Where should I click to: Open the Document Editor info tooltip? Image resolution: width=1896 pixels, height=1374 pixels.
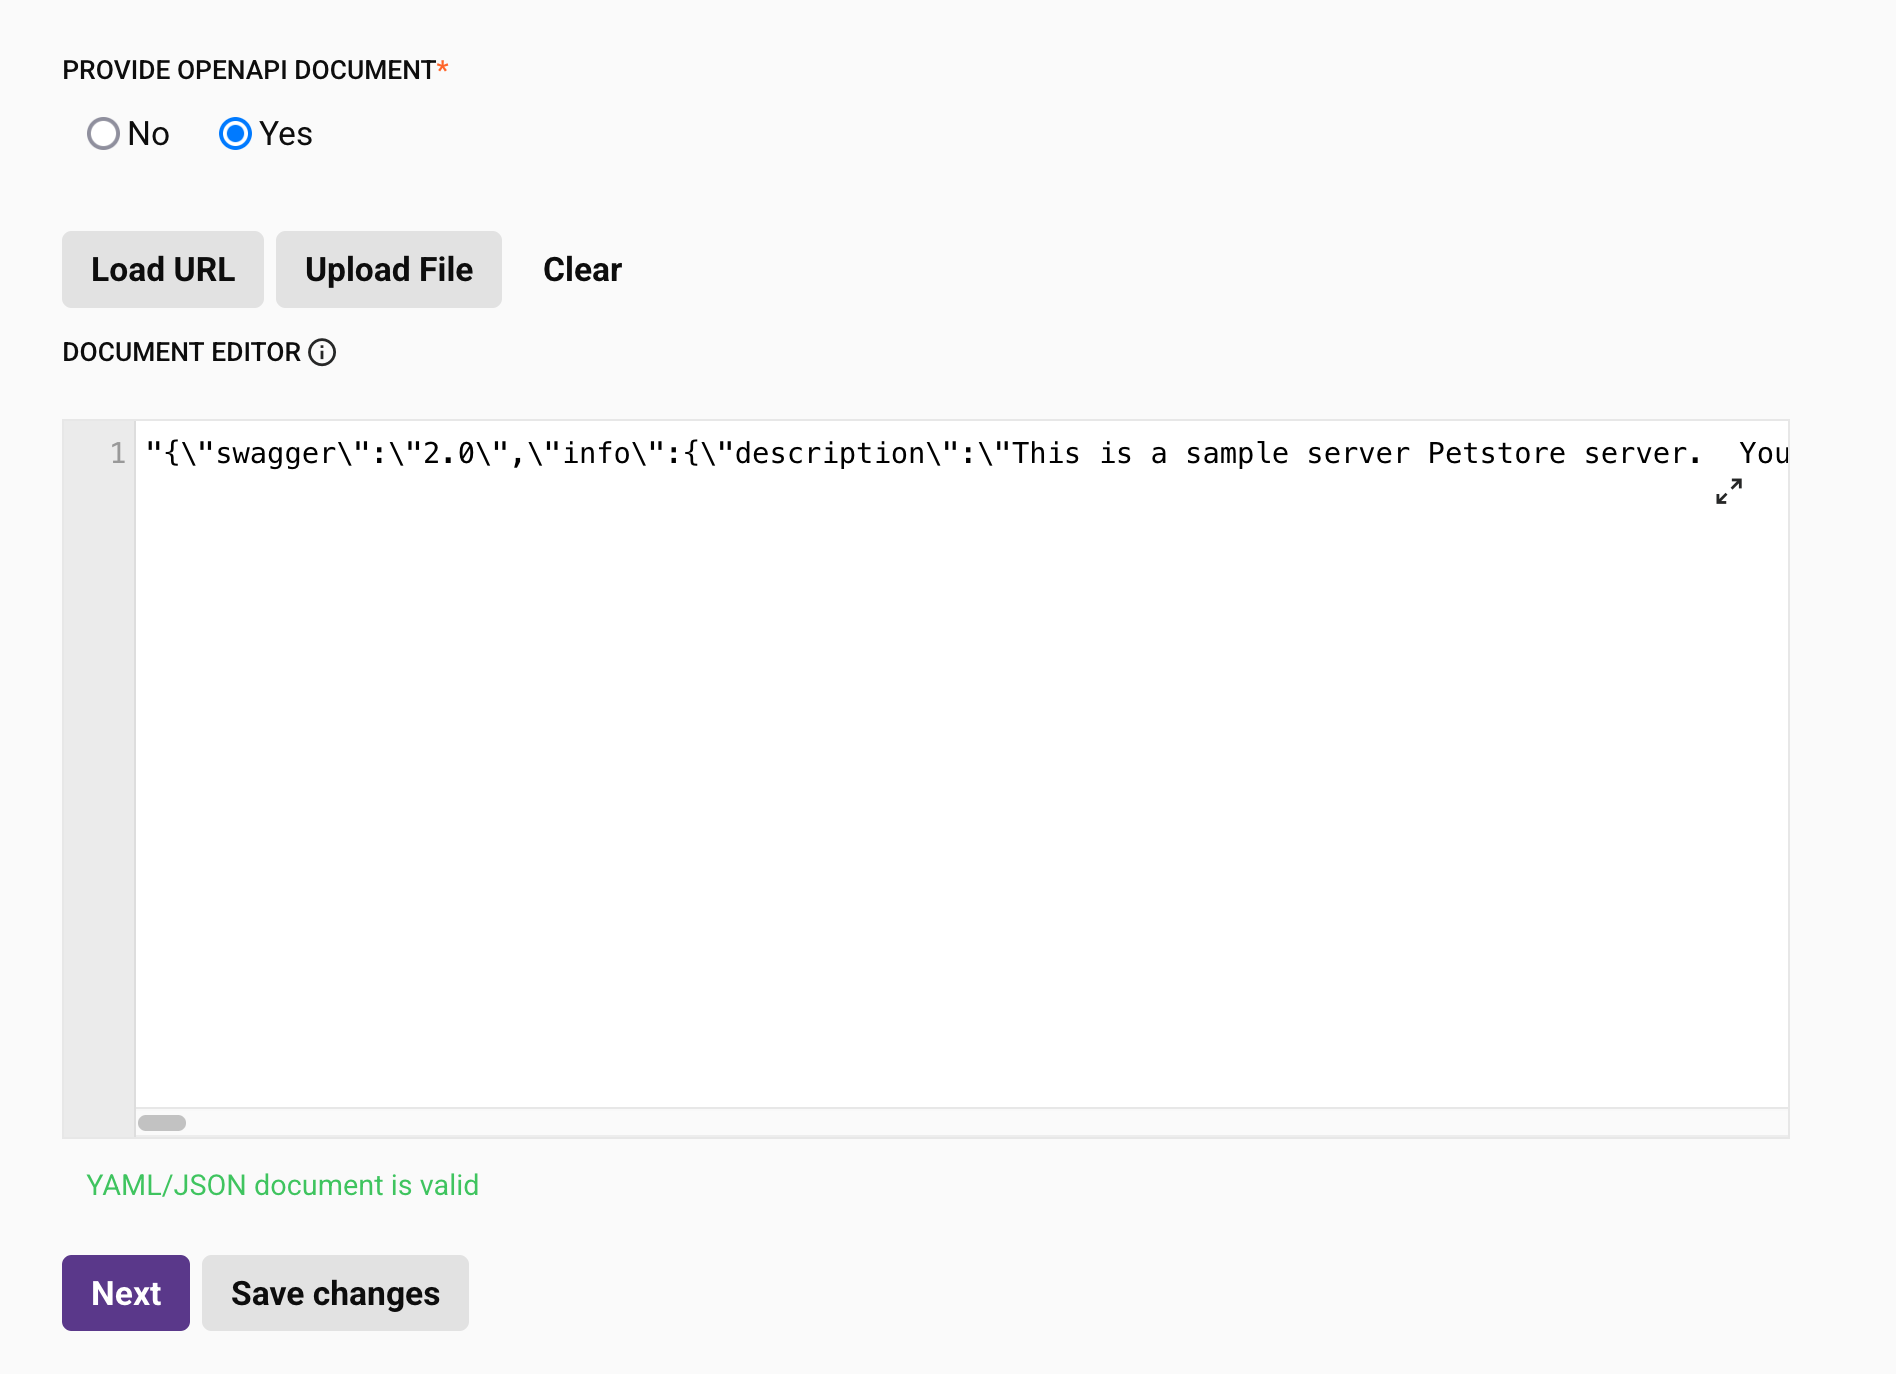click(x=322, y=352)
